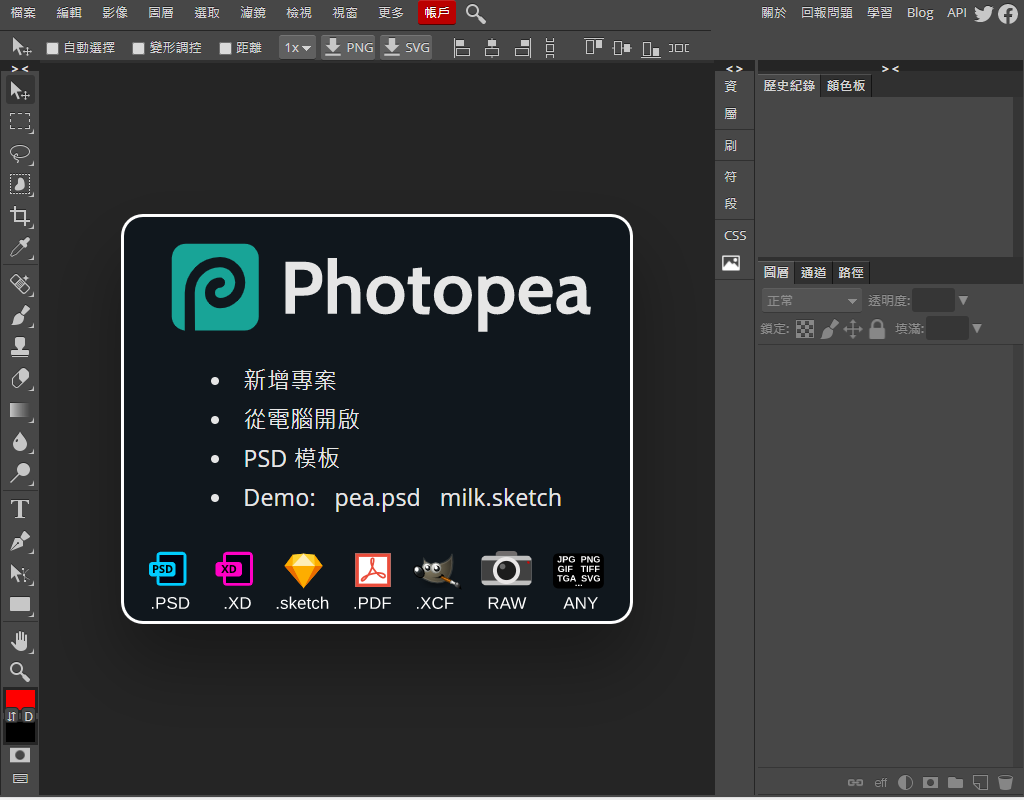Open the 圖層 menu in the menu bar
Viewport: 1024px width, 800px height.
[x=161, y=13]
